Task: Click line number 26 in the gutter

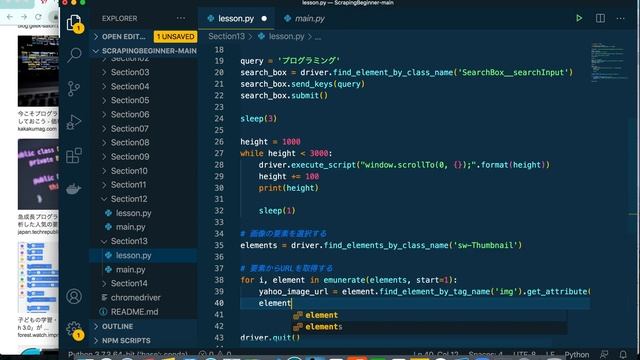Action: (219, 142)
